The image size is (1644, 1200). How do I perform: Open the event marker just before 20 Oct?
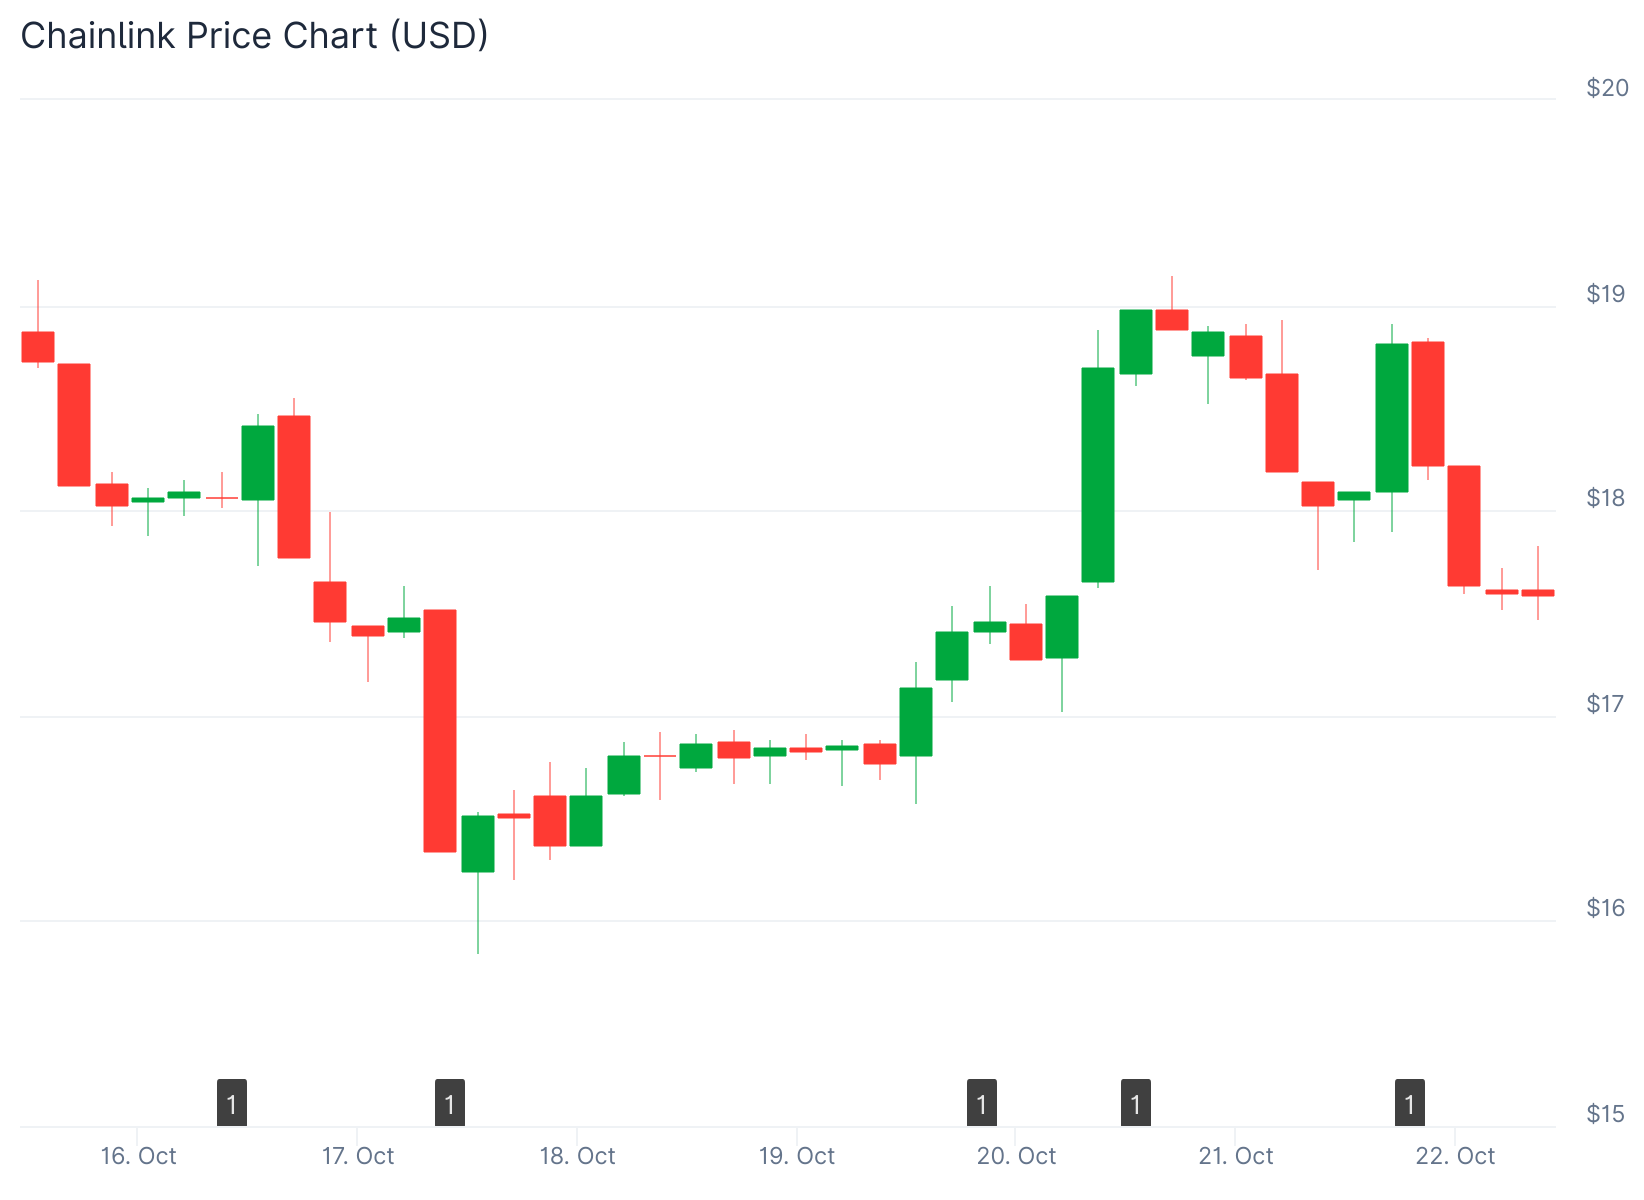click(982, 1103)
